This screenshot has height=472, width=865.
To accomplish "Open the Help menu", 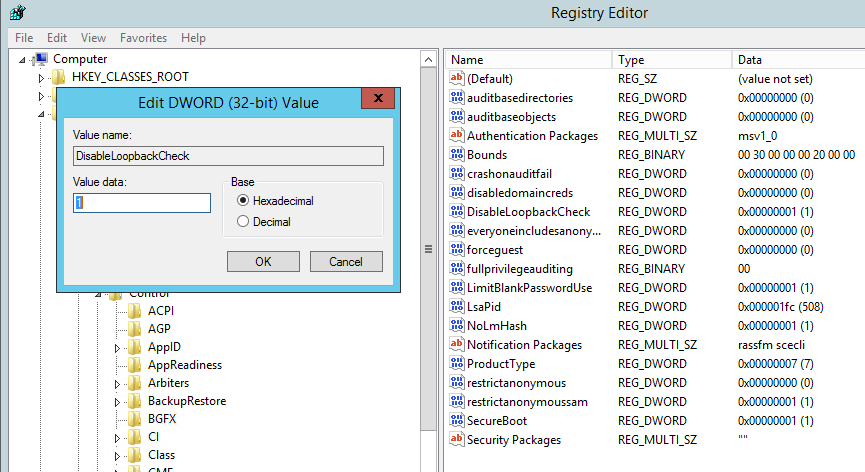I will (x=193, y=37).
